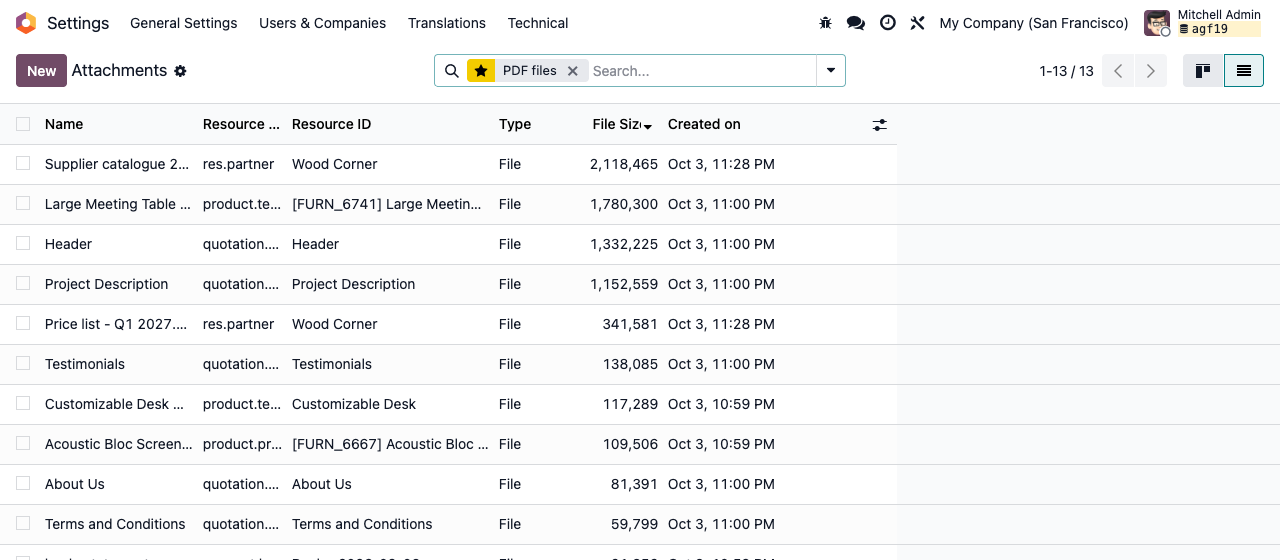Viewport: 1280px width, 560px height.
Task: Open the Users & Companies menu
Action: click(322, 23)
